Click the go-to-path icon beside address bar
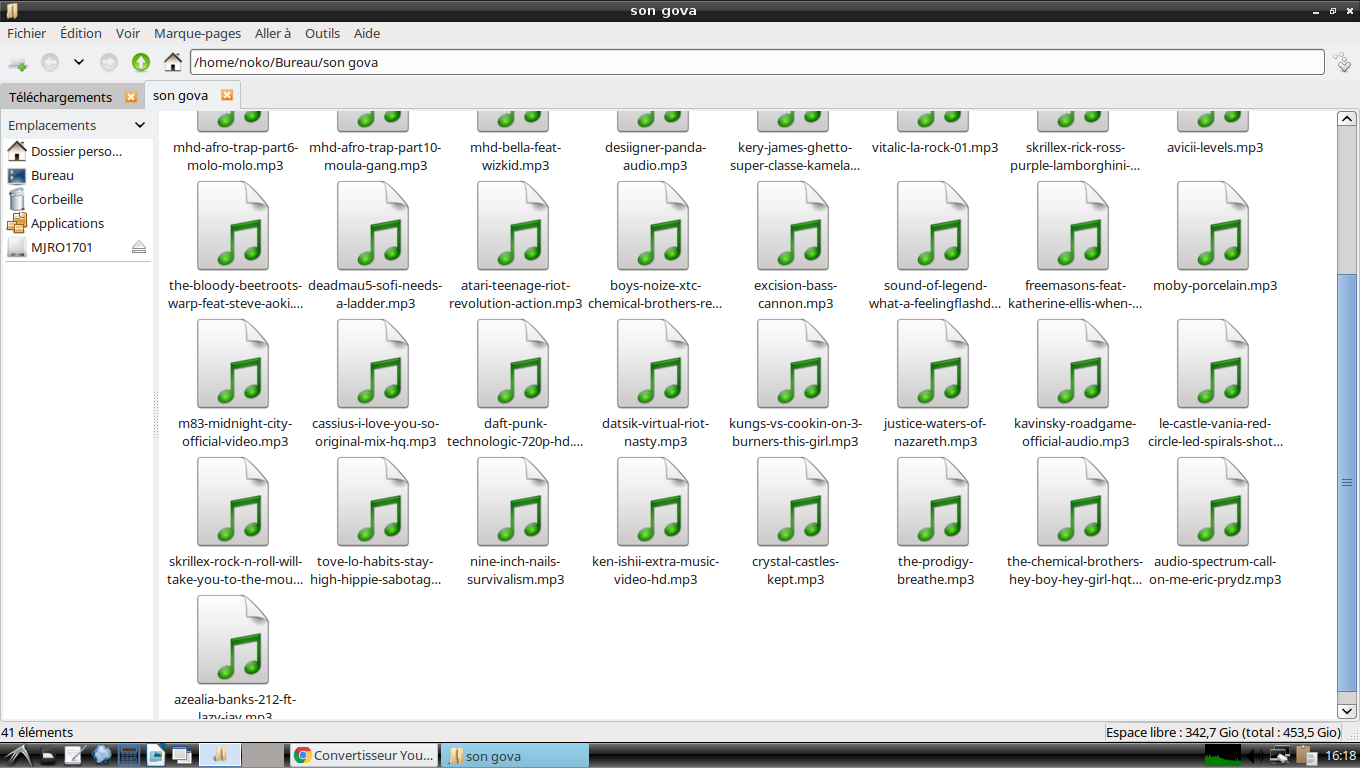The width and height of the screenshot is (1360, 768). pos(1343,62)
